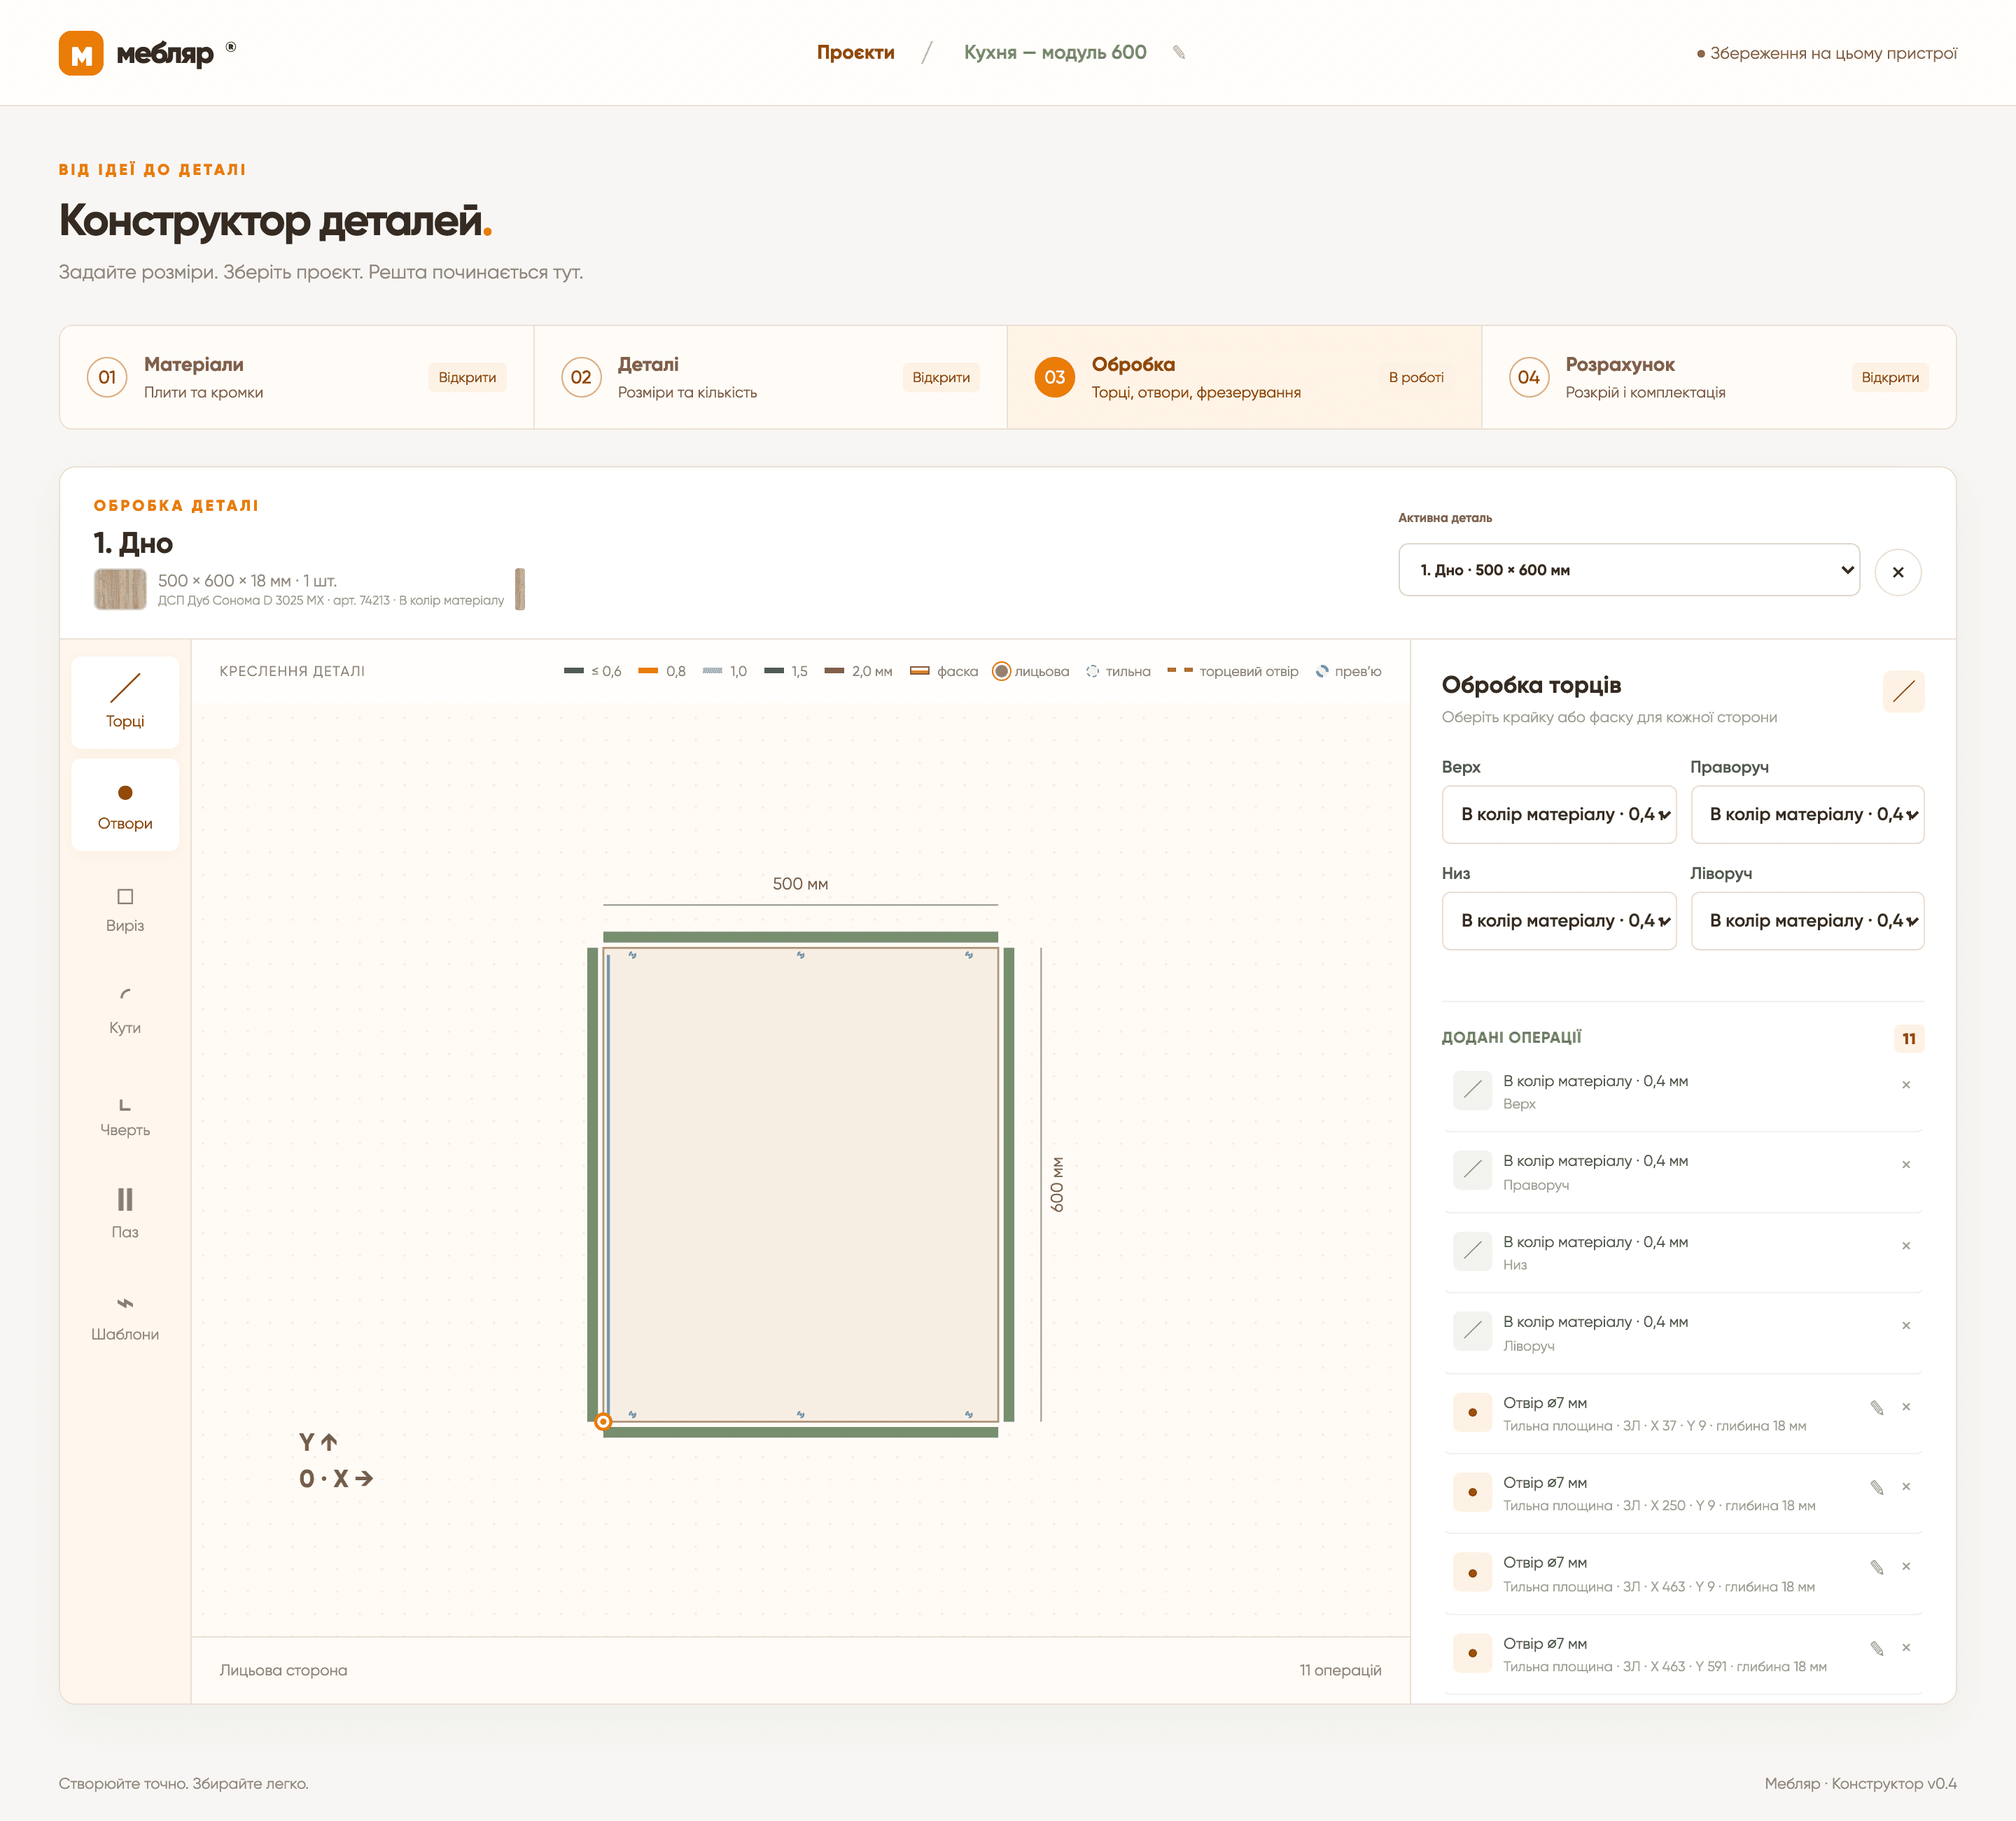2016x1821 pixels.
Task: Open Праворуч edge banding dropdown
Action: tap(1807, 814)
